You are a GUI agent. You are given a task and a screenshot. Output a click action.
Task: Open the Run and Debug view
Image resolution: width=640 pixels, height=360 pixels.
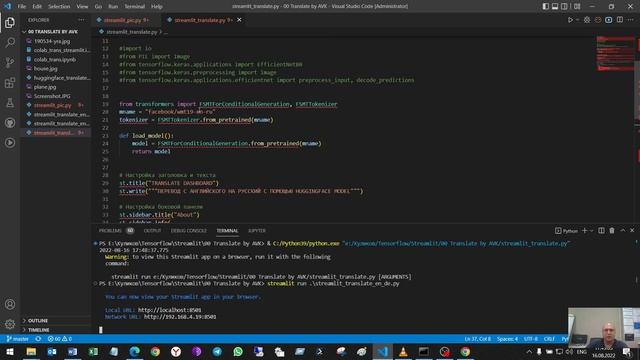[x=10, y=142]
